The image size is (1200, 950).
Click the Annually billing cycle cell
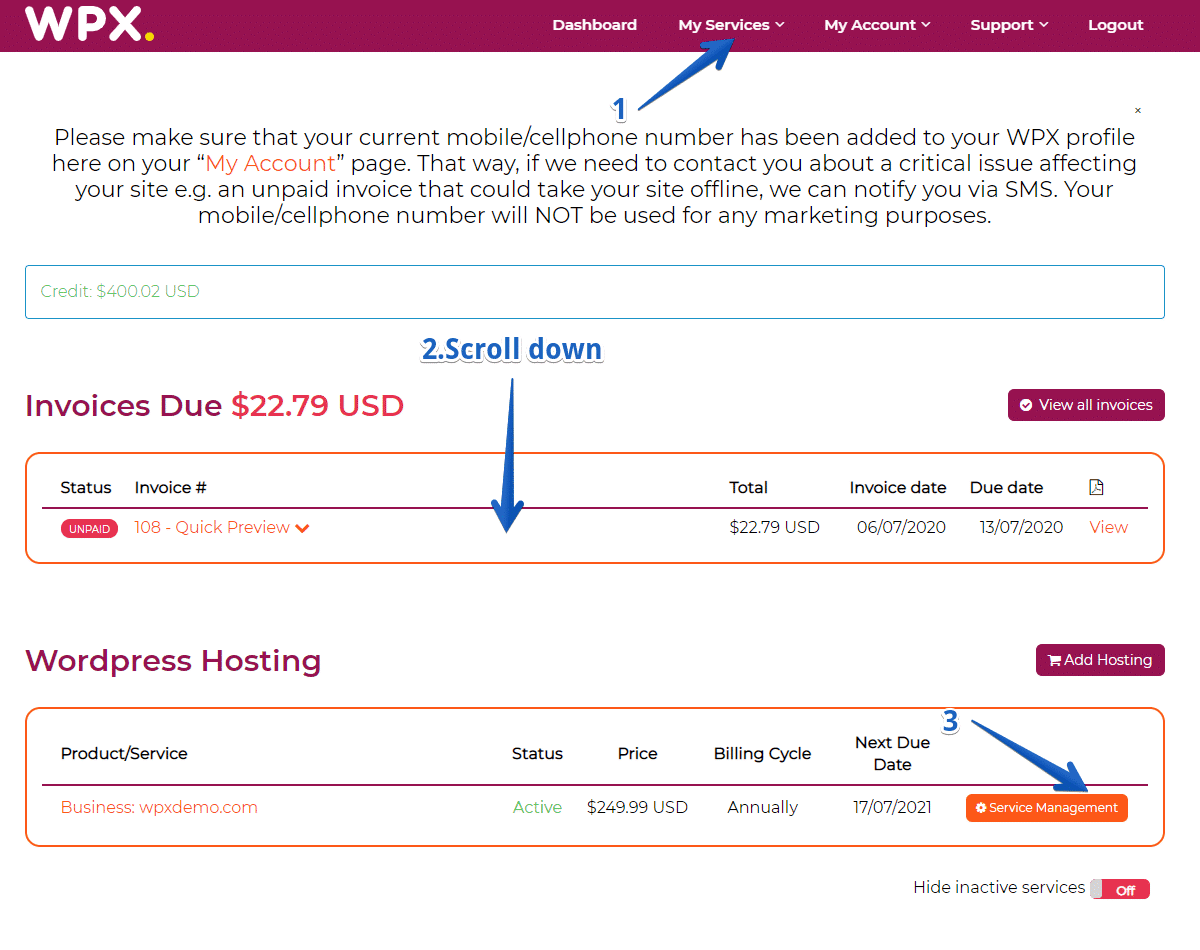point(762,807)
